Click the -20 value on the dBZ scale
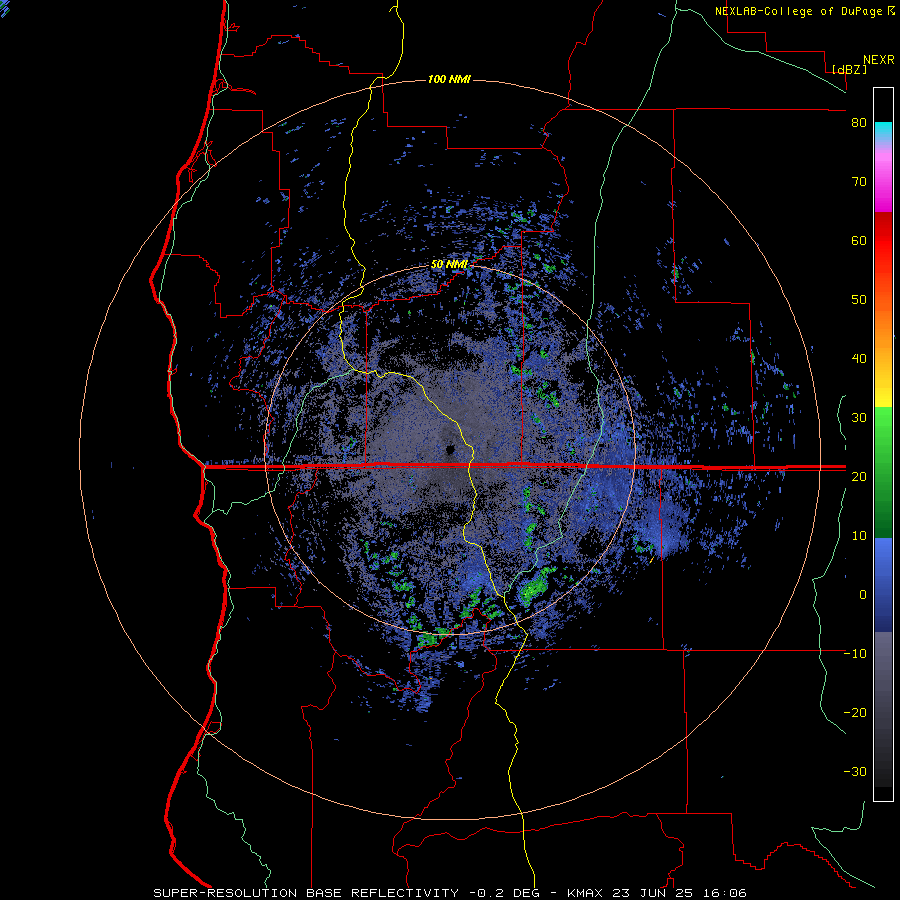The image size is (900, 900). coord(855,712)
